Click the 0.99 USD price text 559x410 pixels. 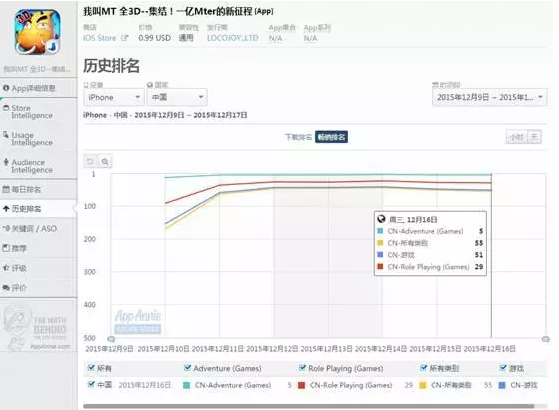click(154, 38)
